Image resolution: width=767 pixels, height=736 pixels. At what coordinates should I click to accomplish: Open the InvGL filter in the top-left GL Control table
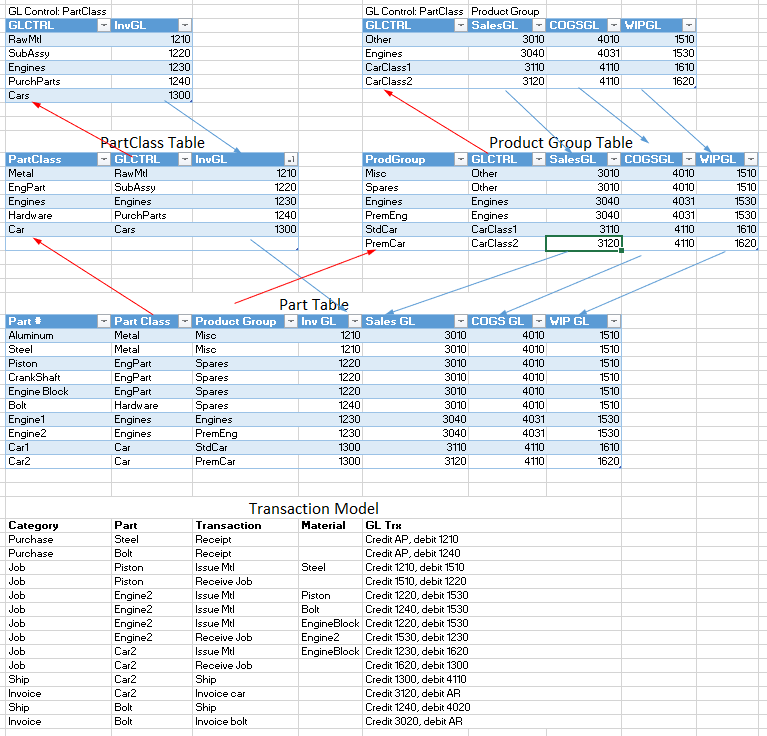click(x=185, y=25)
